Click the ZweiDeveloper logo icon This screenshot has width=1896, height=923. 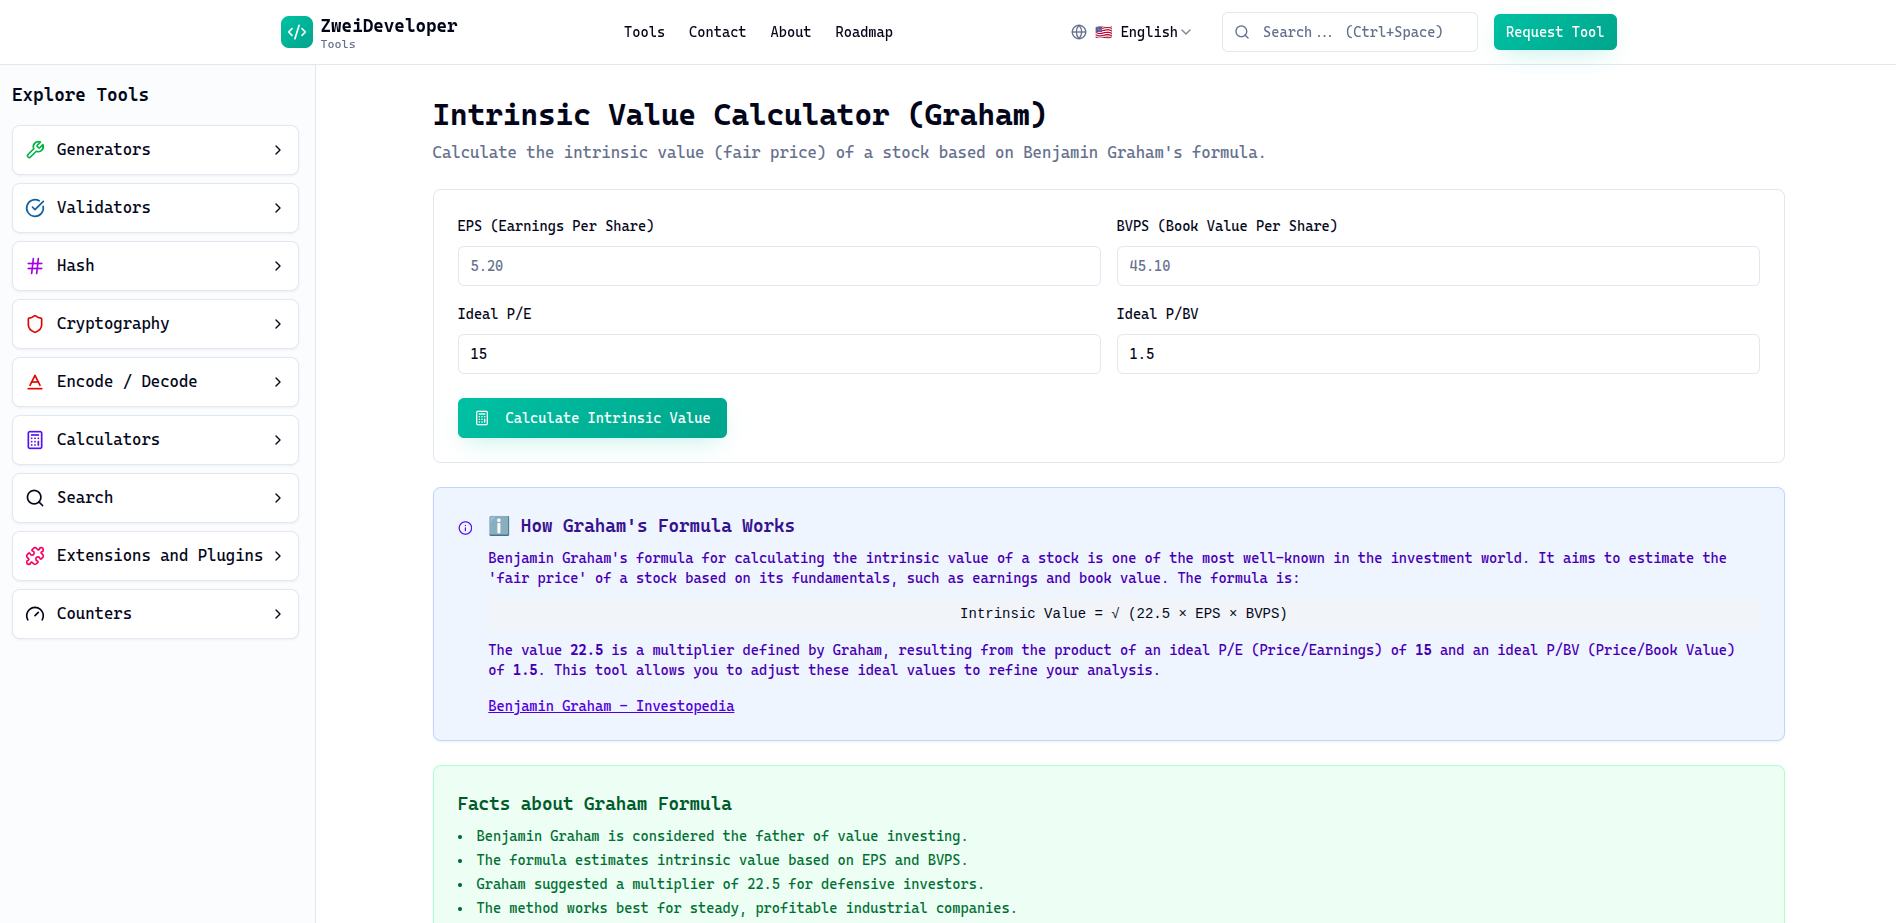click(296, 31)
